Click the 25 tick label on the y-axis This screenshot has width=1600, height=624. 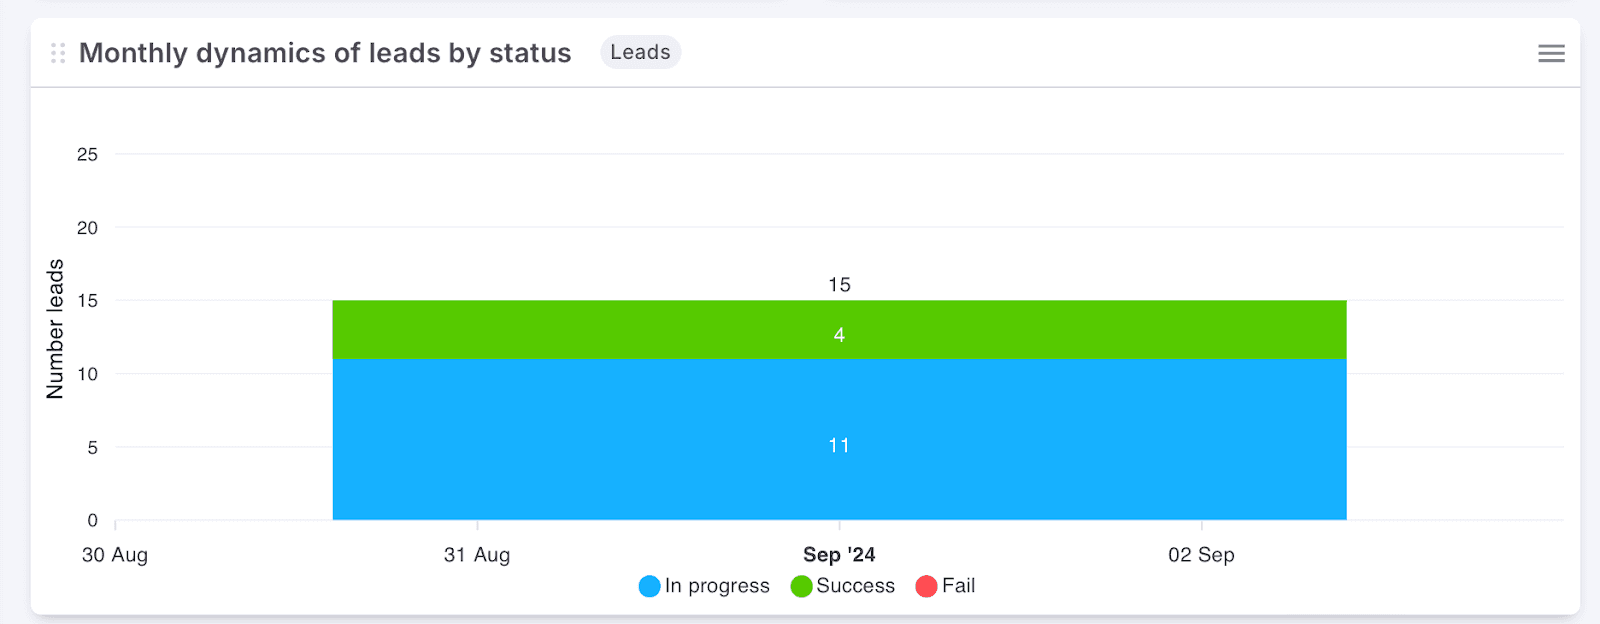pyautogui.click(x=87, y=154)
